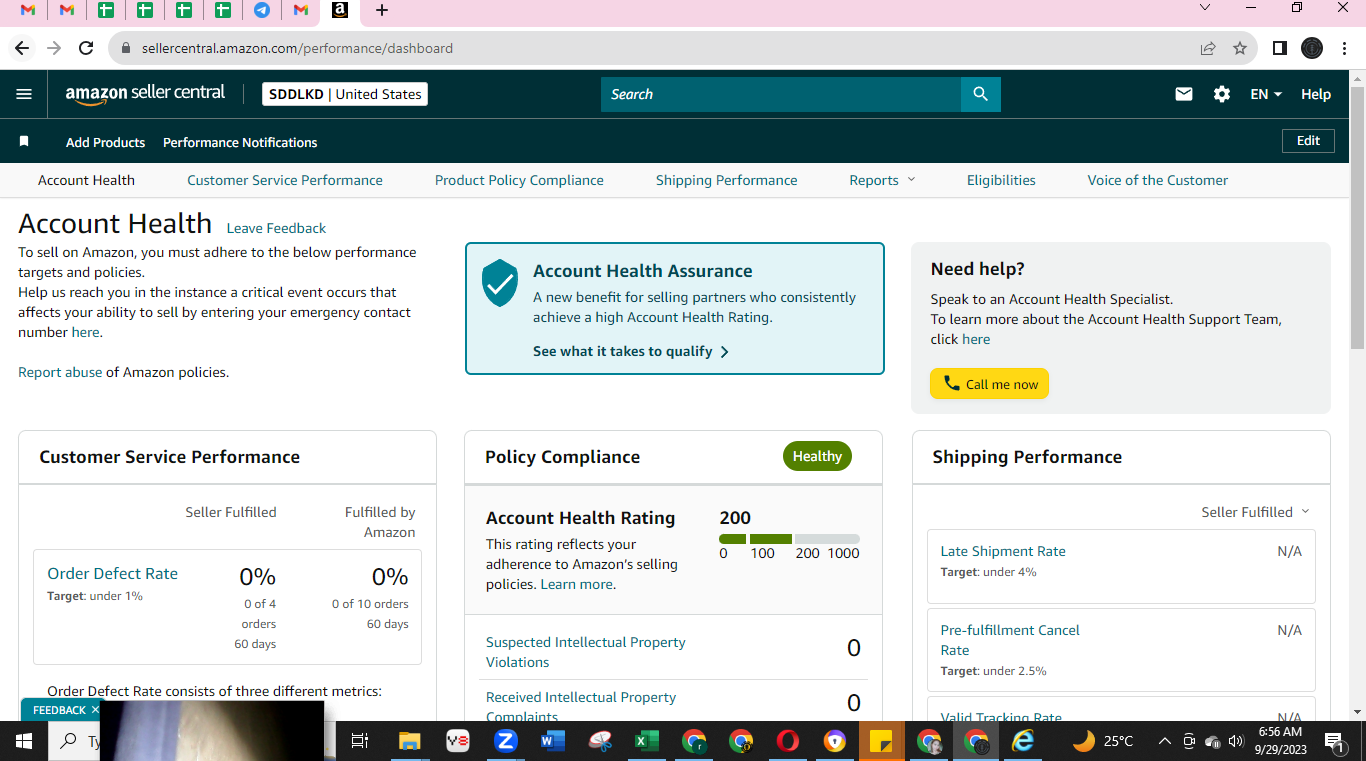
Task: Toggle the browser side panel
Action: pyautogui.click(x=1279, y=48)
